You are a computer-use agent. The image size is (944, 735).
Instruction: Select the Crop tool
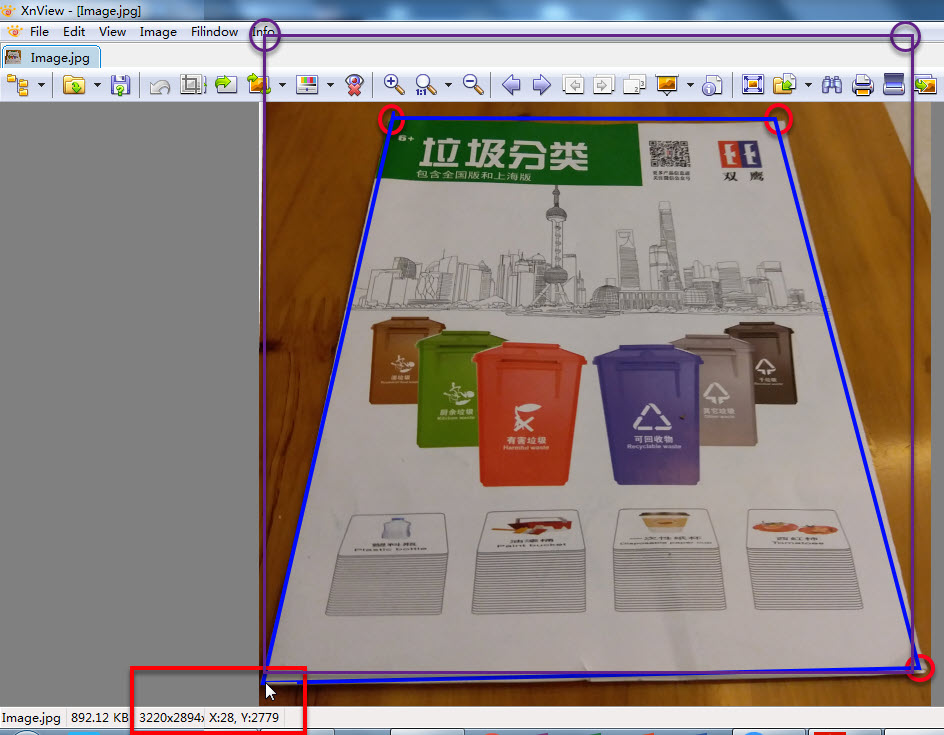point(189,84)
